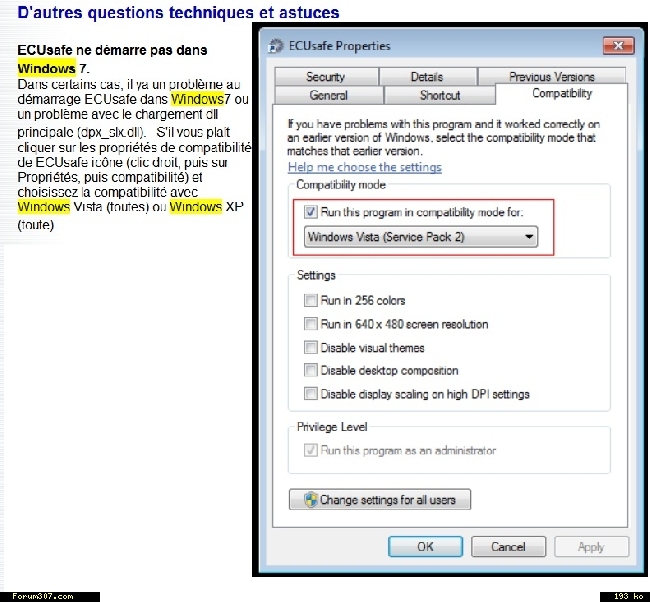The height and width of the screenshot is (602, 650).
Task: Click the Settings group label
Action: tap(316, 275)
